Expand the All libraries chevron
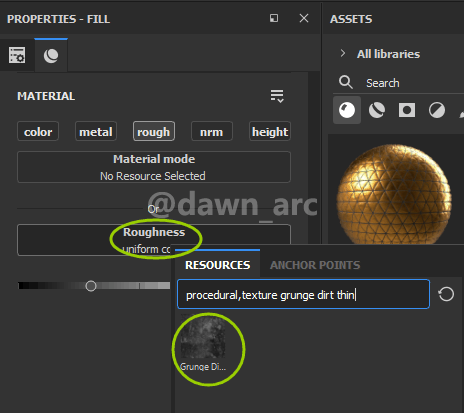Screen dimensions: 464x413 (343, 53)
